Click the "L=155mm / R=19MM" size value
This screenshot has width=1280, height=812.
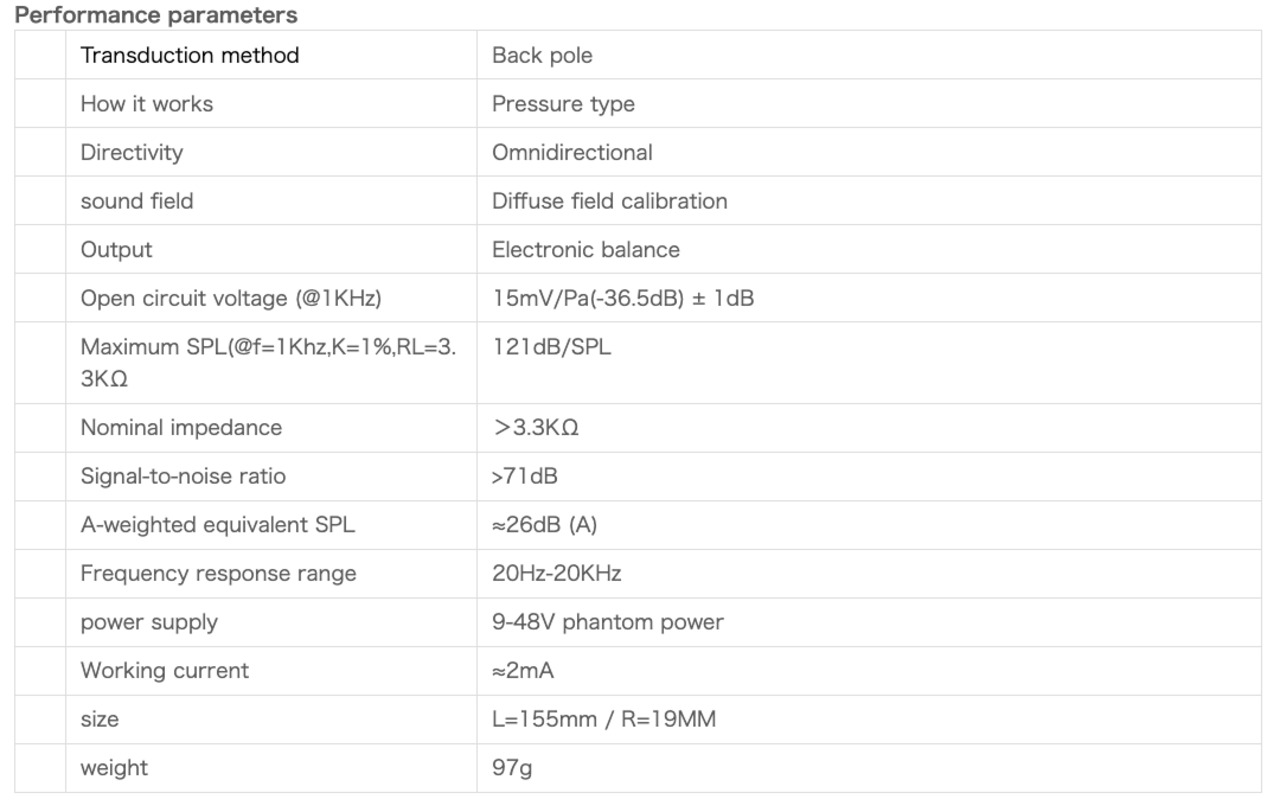pos(604,719)
